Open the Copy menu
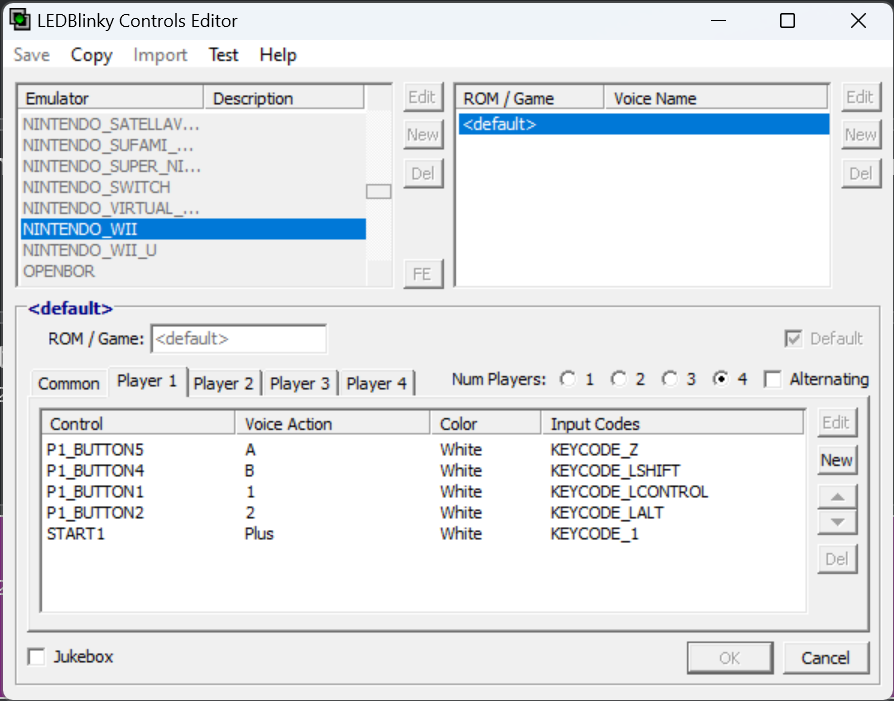The image size is (894, 701). click(91, 55)
